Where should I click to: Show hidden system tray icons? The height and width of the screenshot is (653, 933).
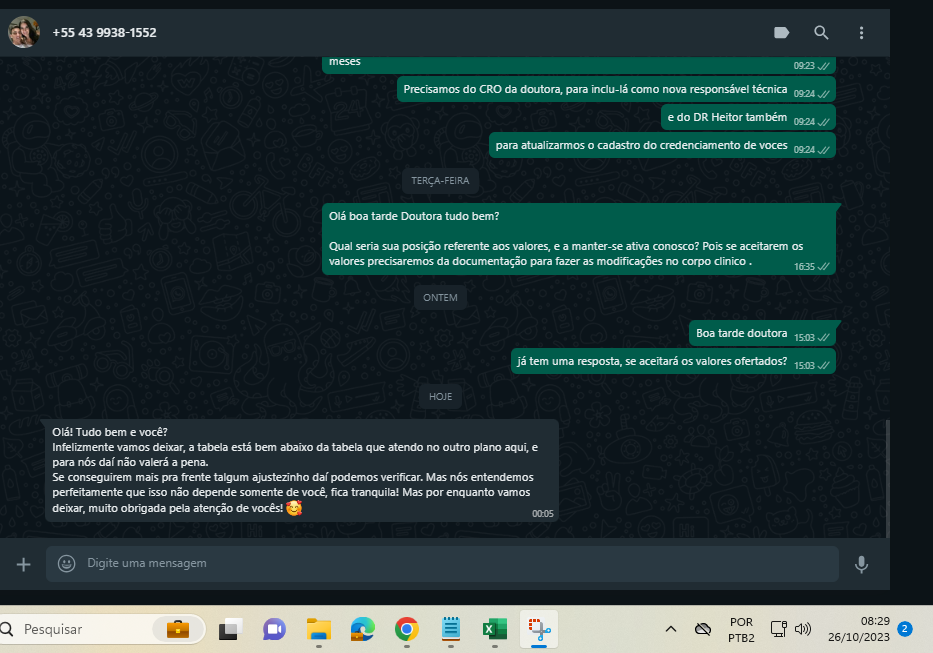pyautogui.click(x=671, y=629)
